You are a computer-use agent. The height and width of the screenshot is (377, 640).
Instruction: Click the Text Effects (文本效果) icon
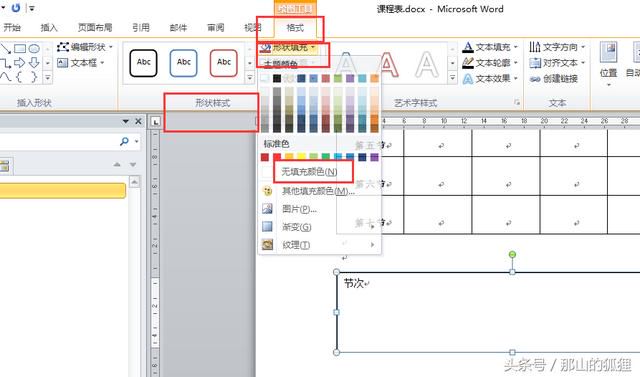pos(468,78)
